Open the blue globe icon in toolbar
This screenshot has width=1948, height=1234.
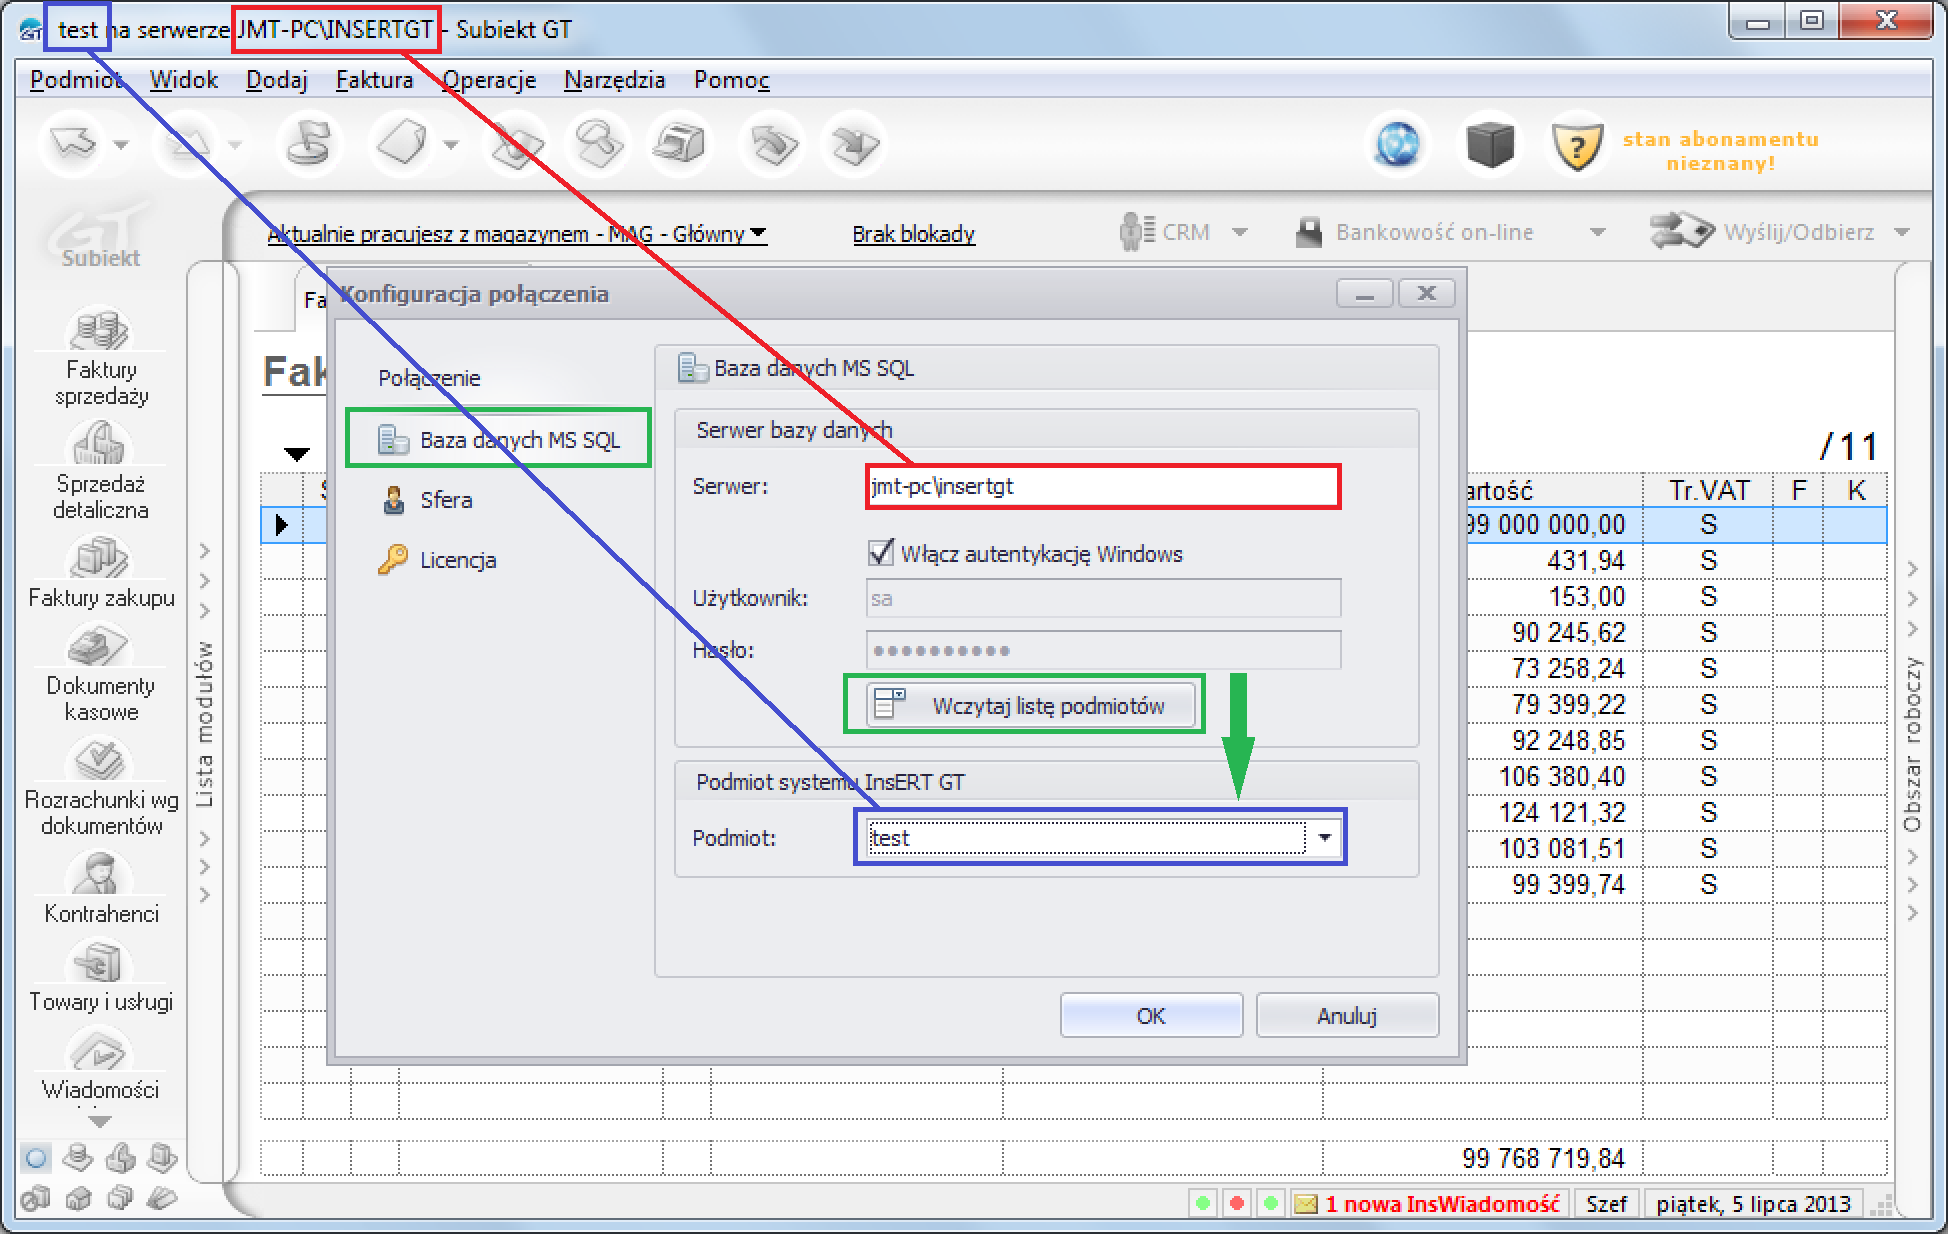click(1398, 145)
